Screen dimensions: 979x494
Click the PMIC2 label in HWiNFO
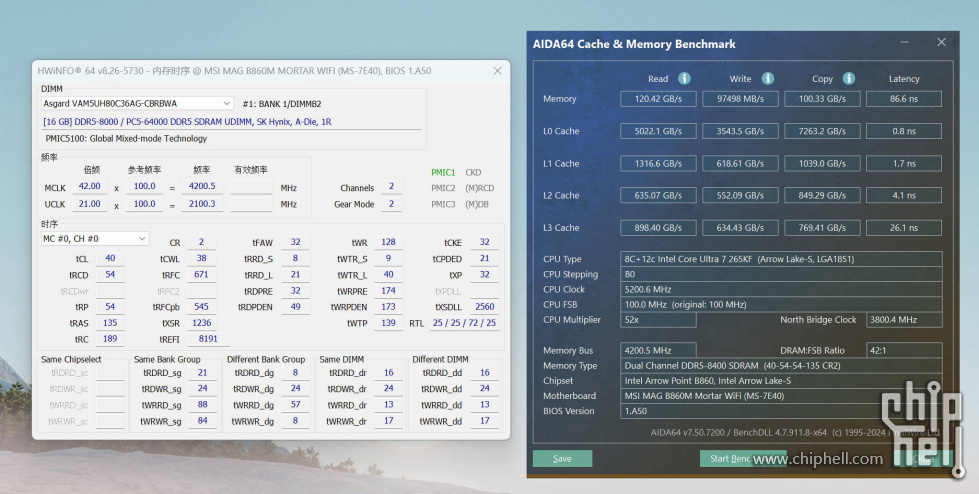tap(443, 188)
